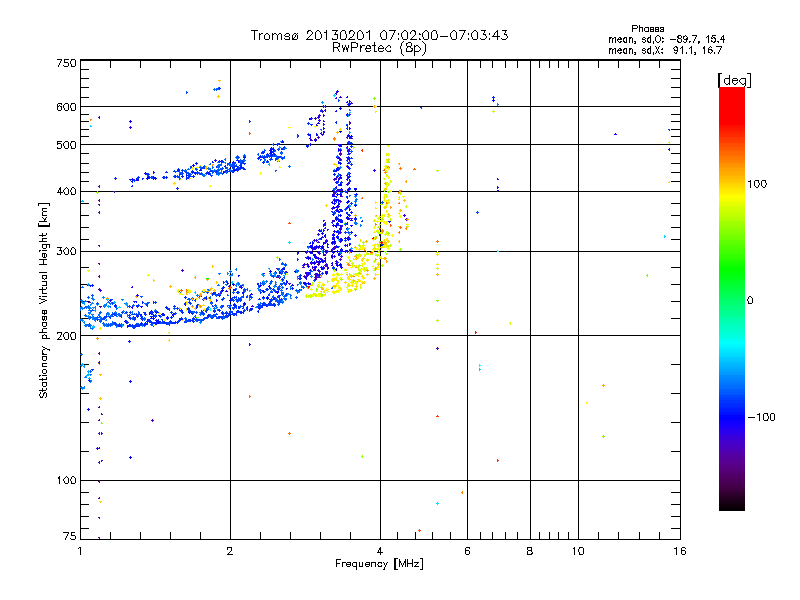Click the colorbar '100' tick label
The height and width of the screenshot is (600, 800).
pos(757,184)
